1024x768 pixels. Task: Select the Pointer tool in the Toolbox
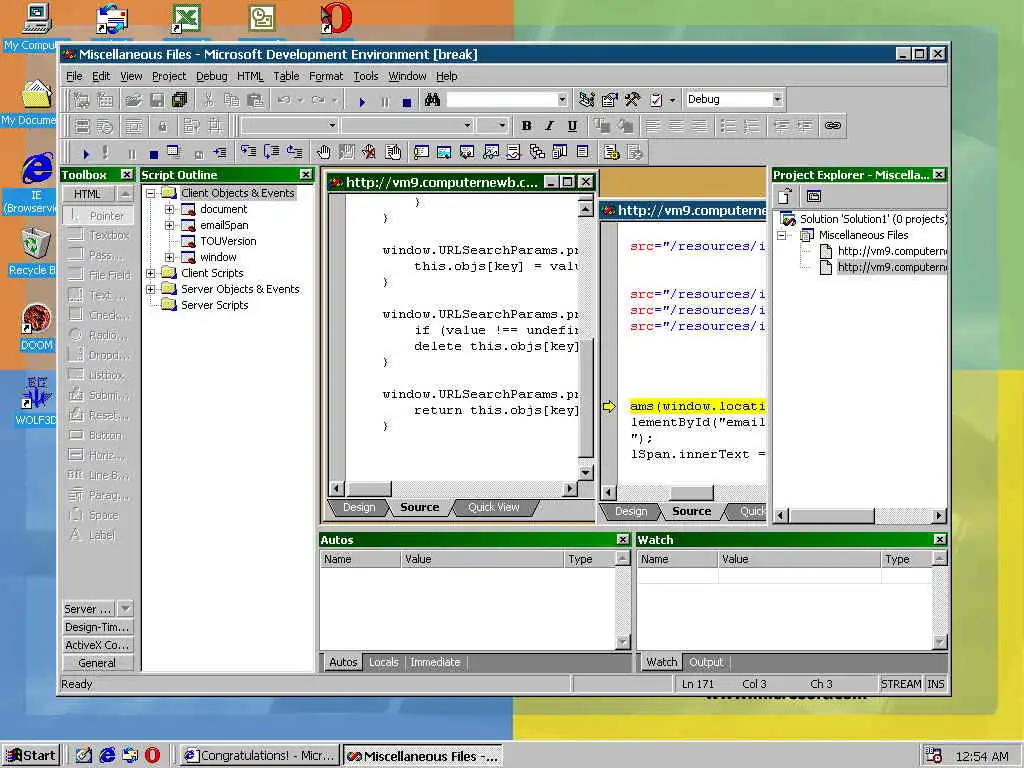point(98,216)
